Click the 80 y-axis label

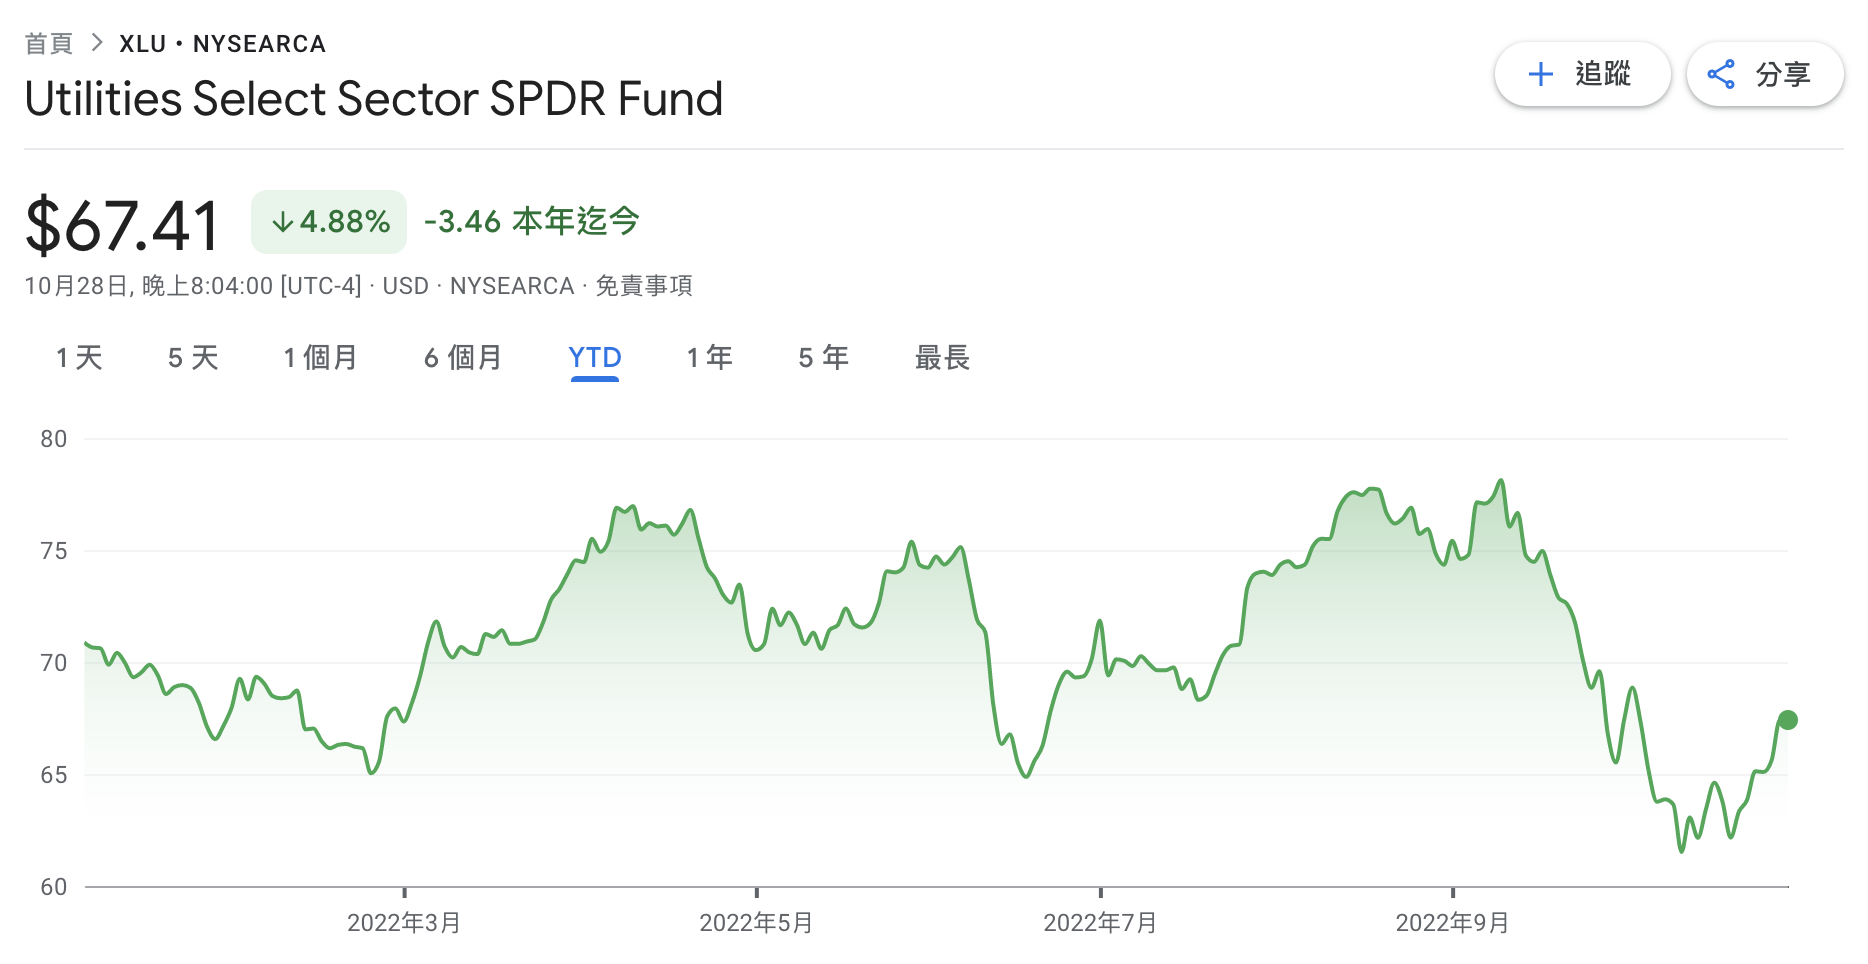[x=54, y=439]
